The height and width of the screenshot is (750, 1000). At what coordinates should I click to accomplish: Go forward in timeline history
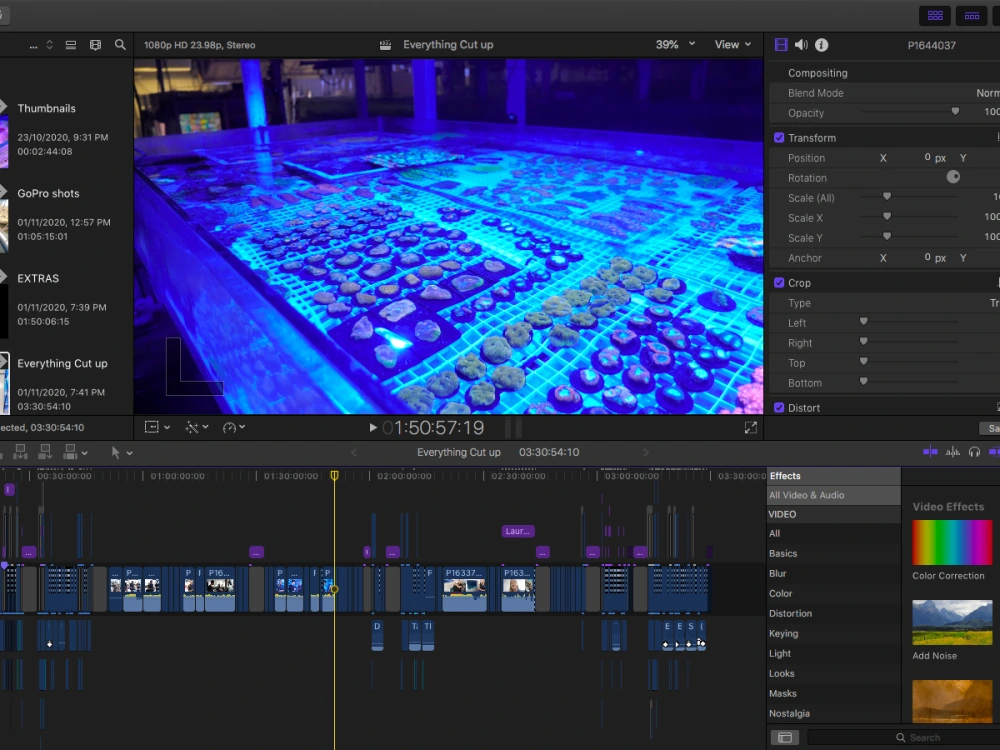[645, 452]
